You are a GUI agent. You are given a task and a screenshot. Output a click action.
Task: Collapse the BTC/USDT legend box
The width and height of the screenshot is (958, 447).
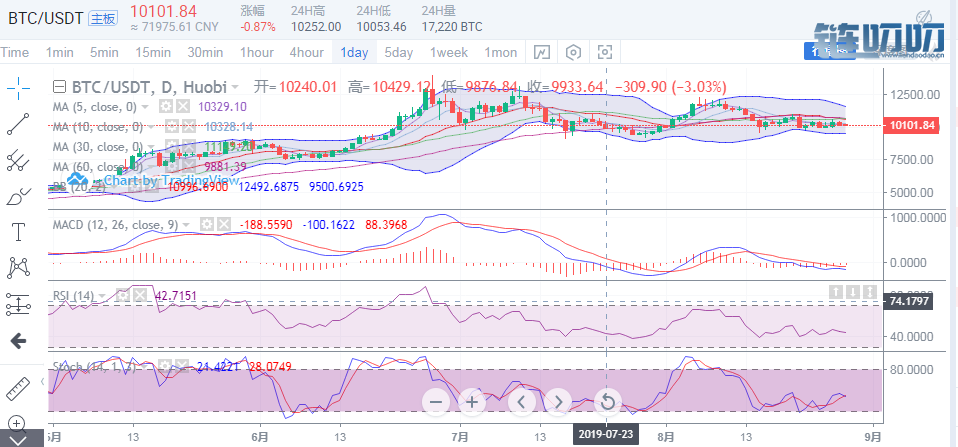coord(60,87)
